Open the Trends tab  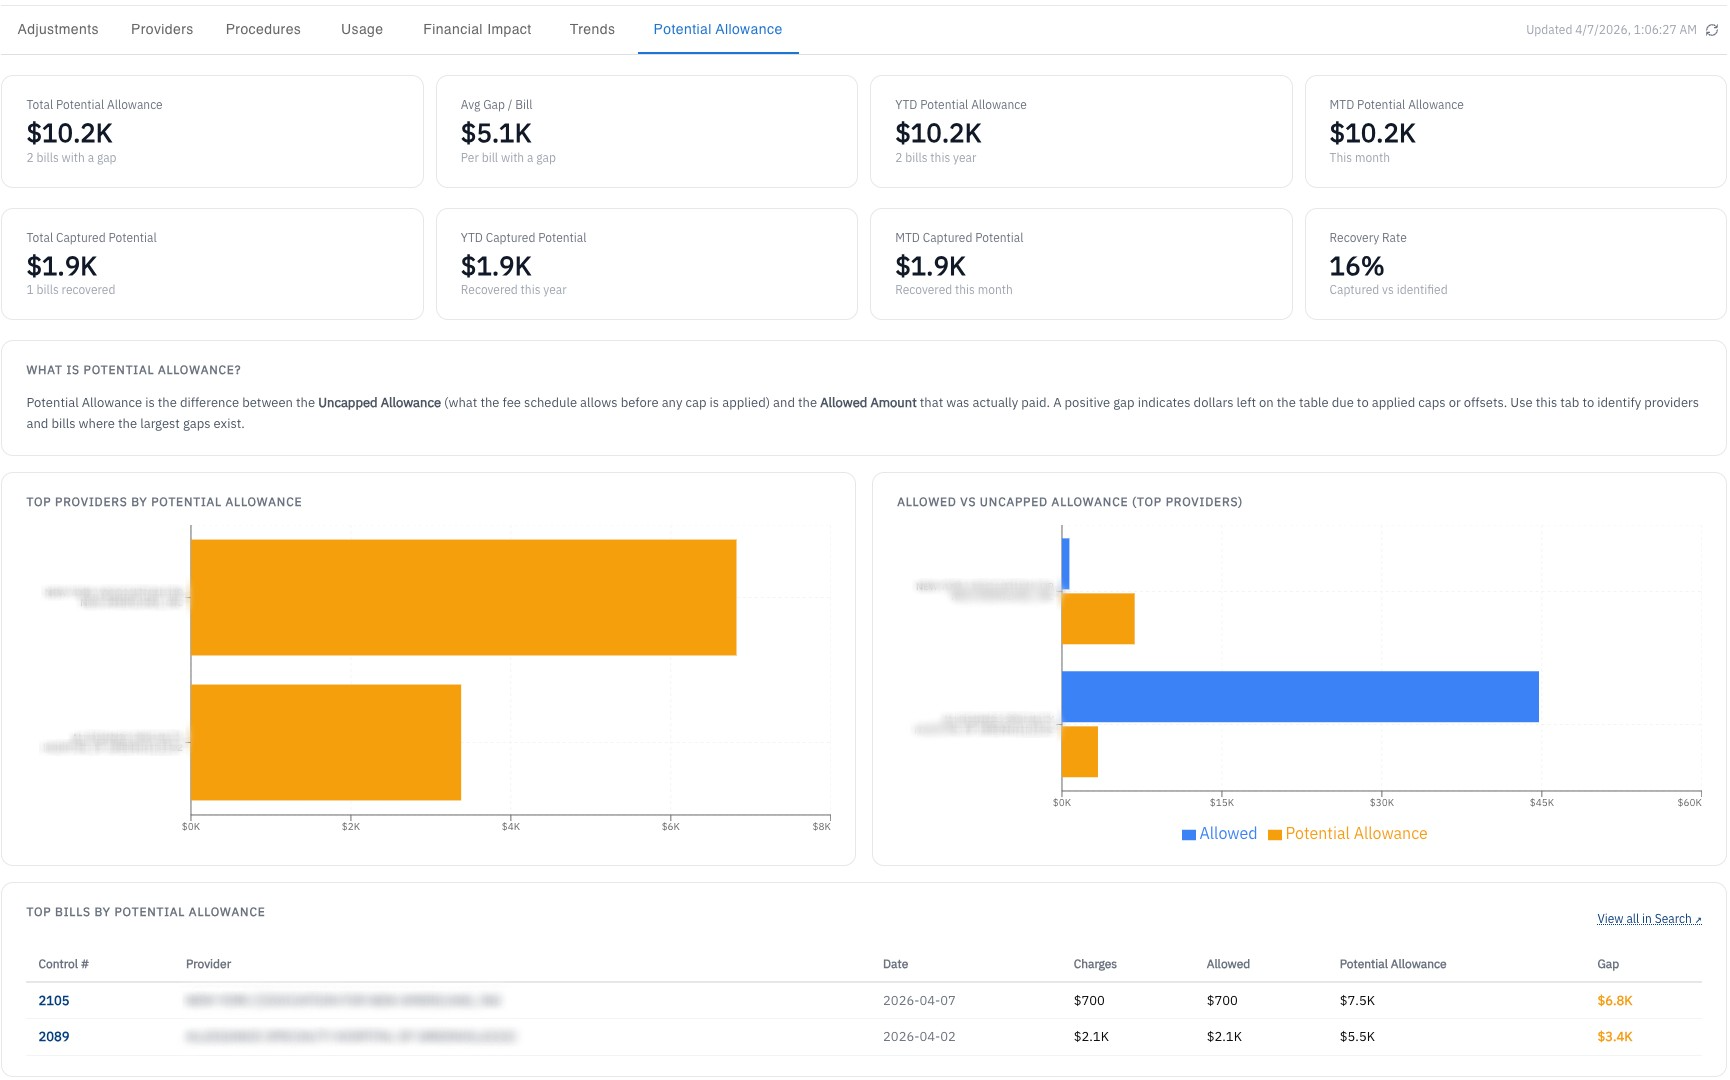(592, 29)
